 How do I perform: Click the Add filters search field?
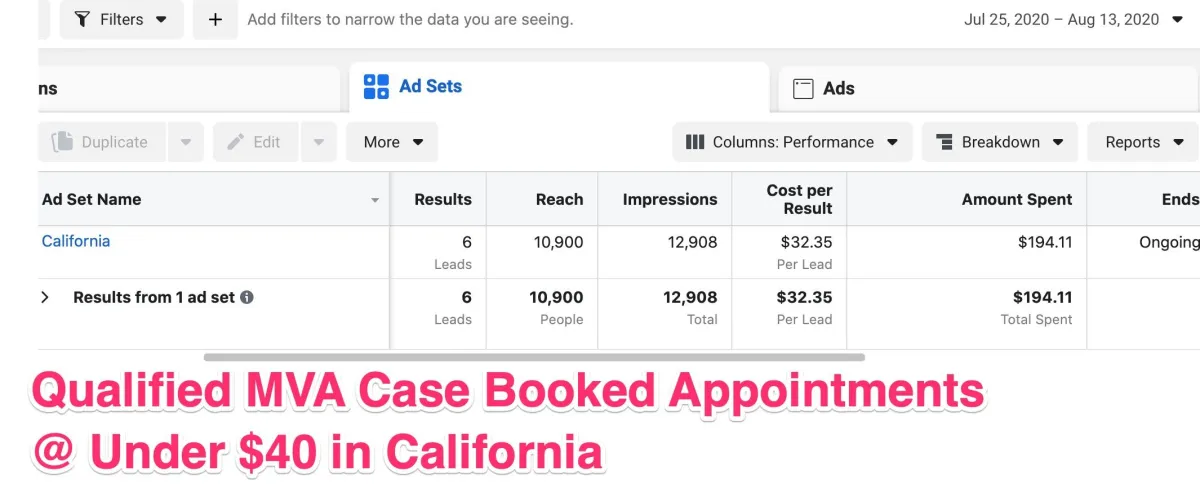tap(410, 20)
